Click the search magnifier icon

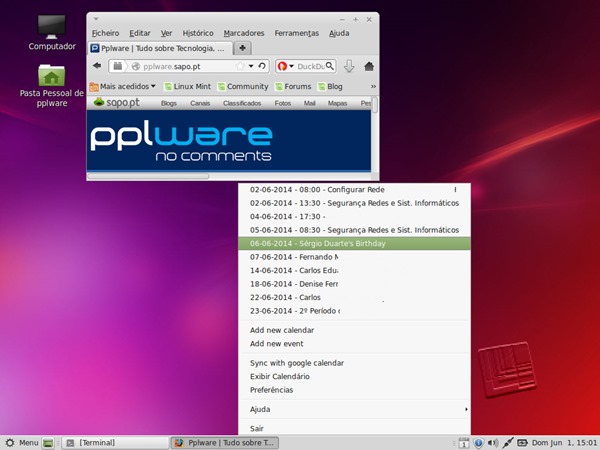point(330,66)
